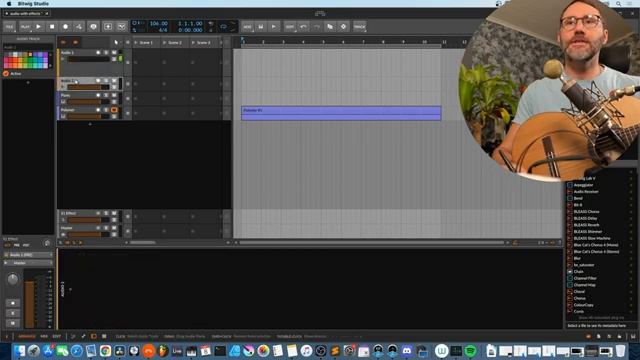Click the tempo value 106.00
The image size is (640, 360).
point(159,24)
